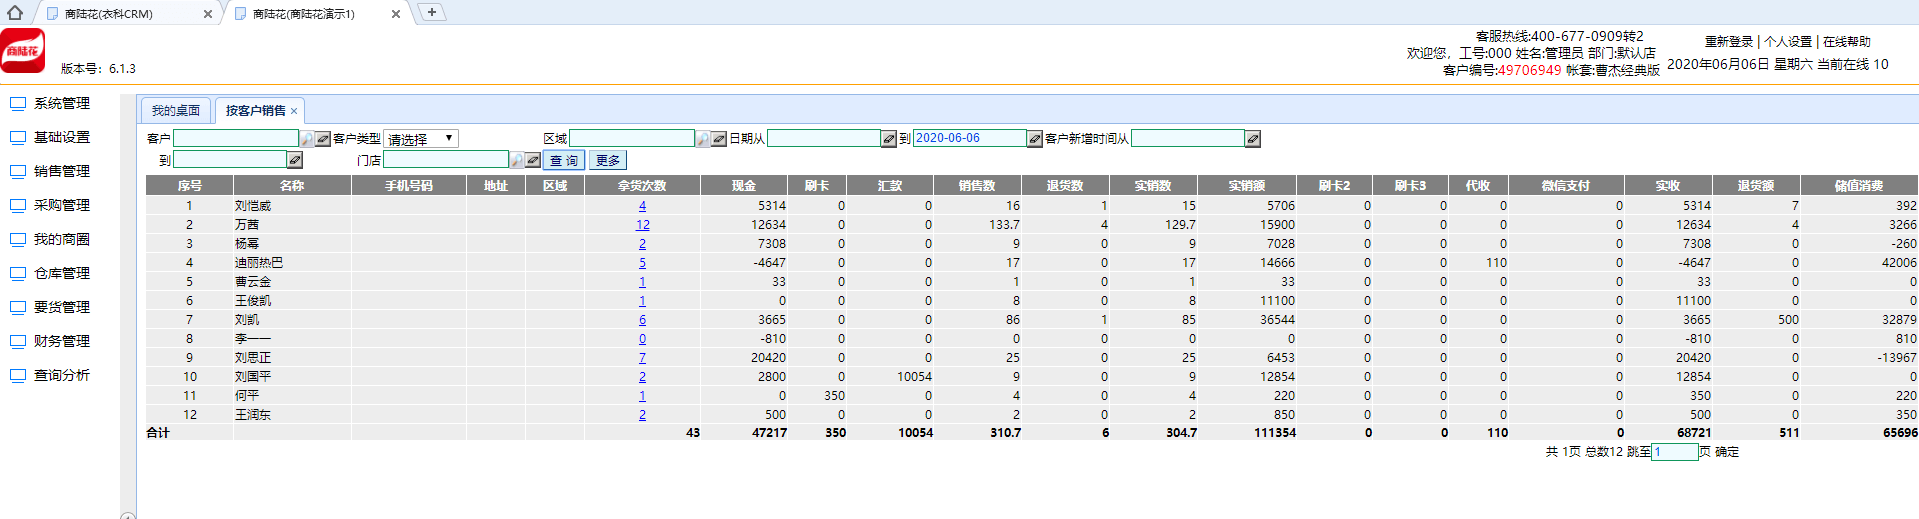Viewport: 1919px width, 519px height.
Task: Click the 客户 input field
Action: coord(236,138)
